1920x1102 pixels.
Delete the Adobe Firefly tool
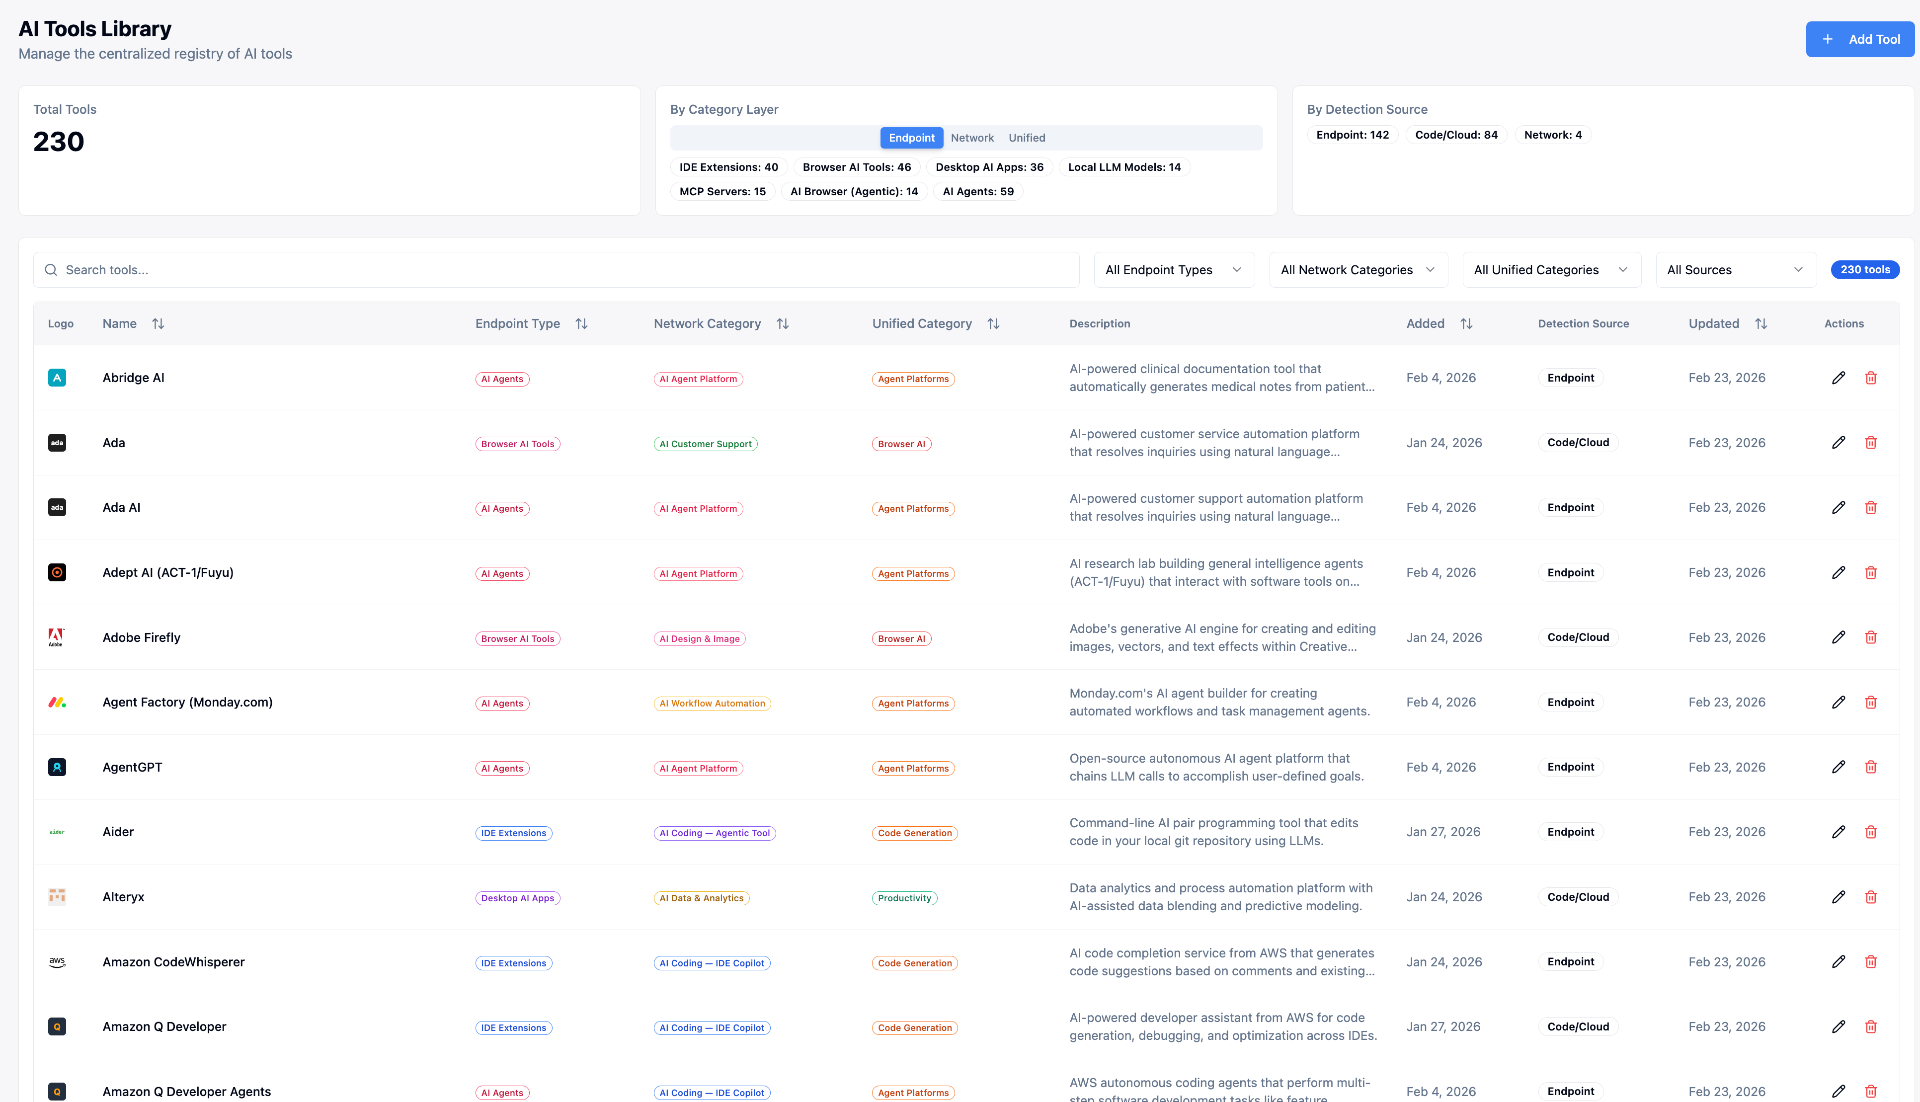tap(1871, 637)
